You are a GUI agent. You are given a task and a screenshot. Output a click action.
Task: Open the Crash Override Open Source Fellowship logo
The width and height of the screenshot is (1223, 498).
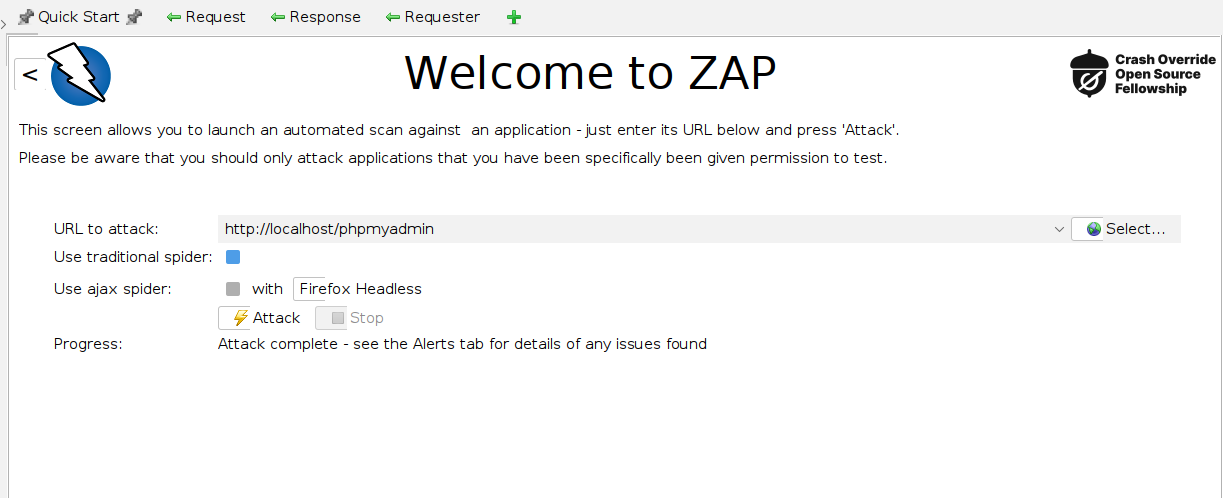pyautogui.click(x=1143, y=74)
